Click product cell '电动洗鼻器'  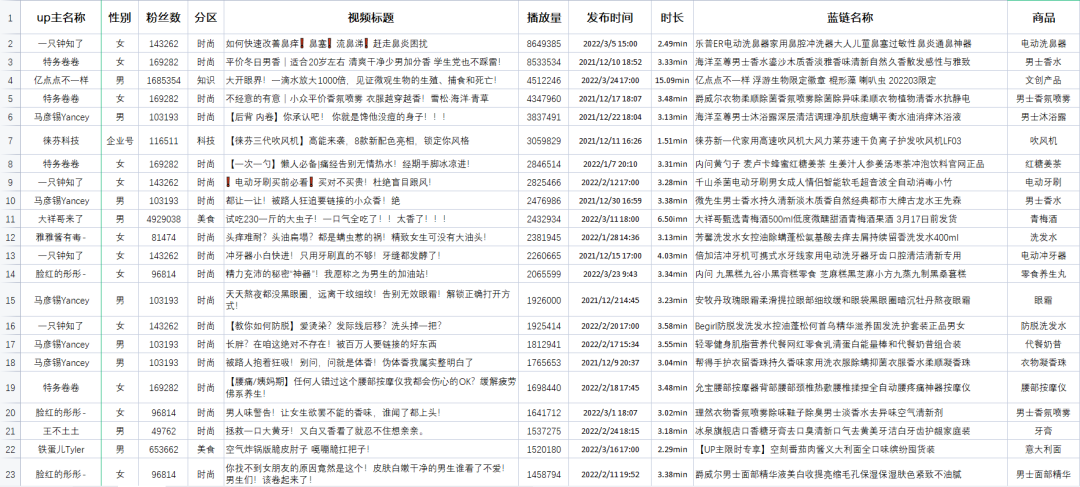point(1043,43)
